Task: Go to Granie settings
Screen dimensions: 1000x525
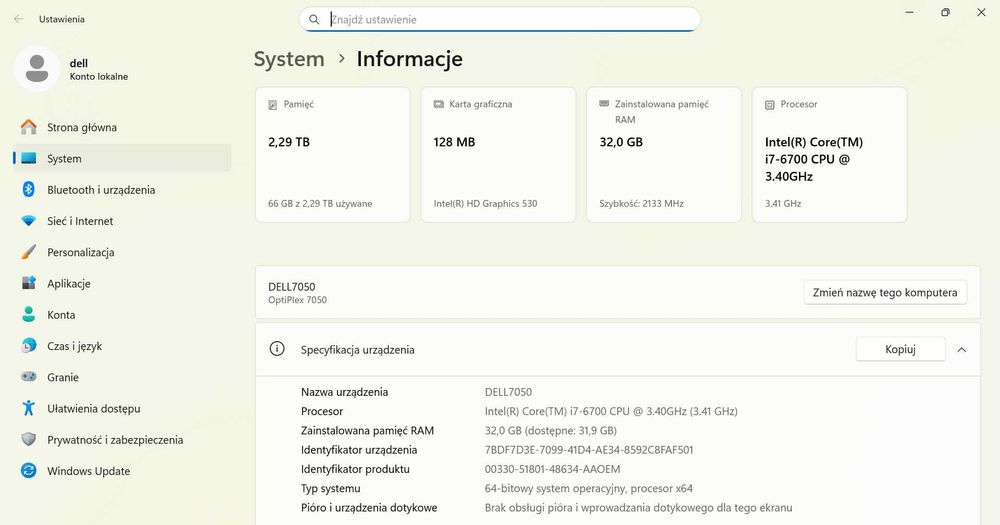Action: tap(121, 377)
